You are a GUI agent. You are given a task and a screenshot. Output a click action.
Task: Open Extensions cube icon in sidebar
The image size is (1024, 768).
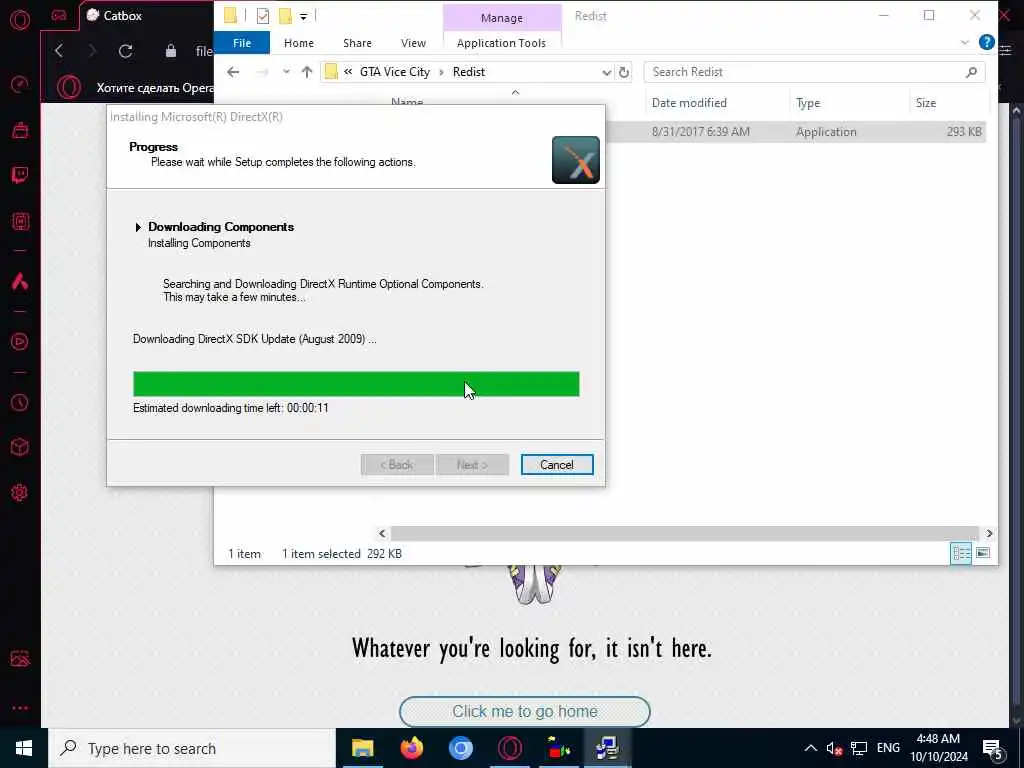20,447
